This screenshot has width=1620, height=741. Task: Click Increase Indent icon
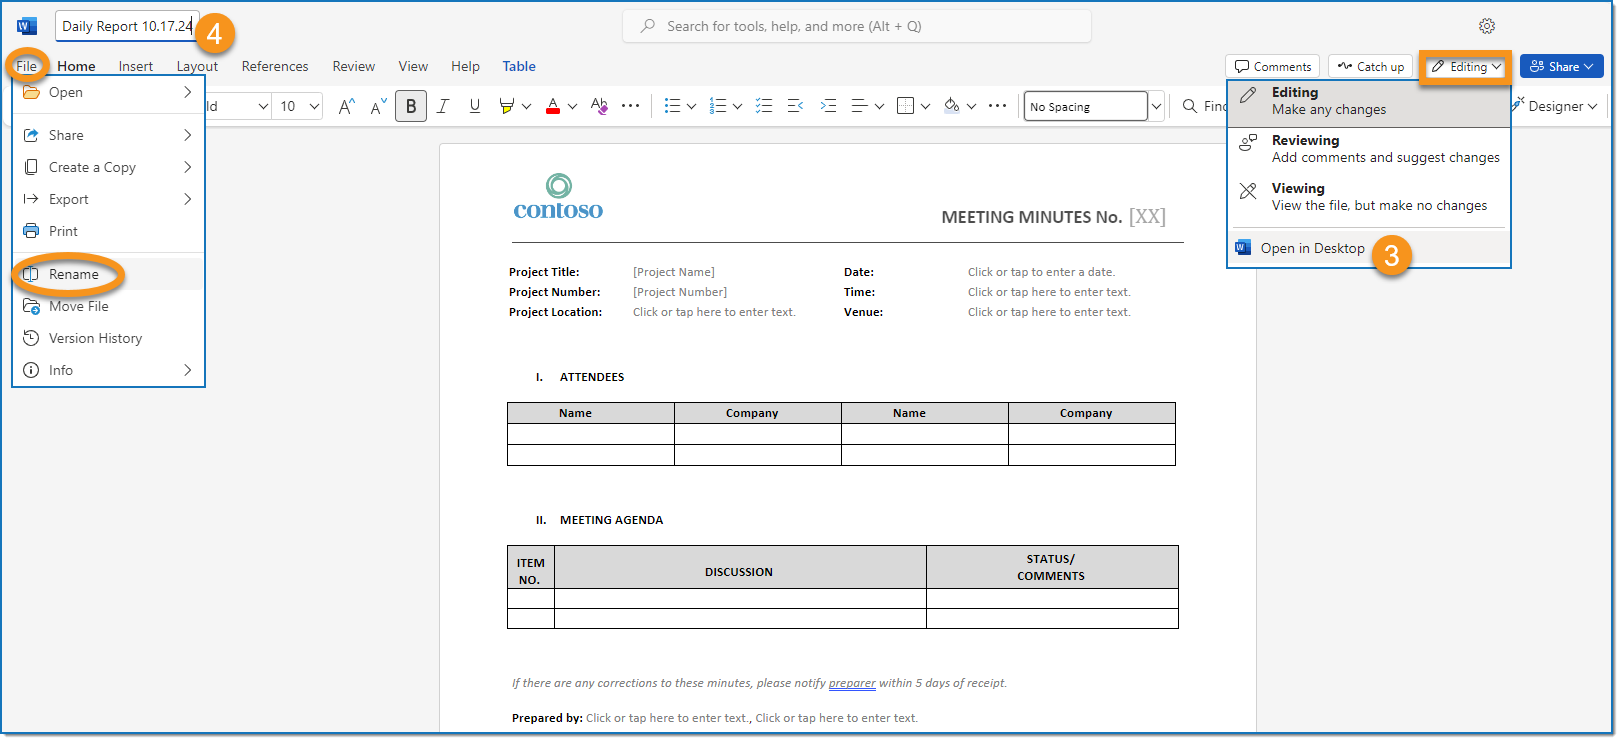(828, 106)
